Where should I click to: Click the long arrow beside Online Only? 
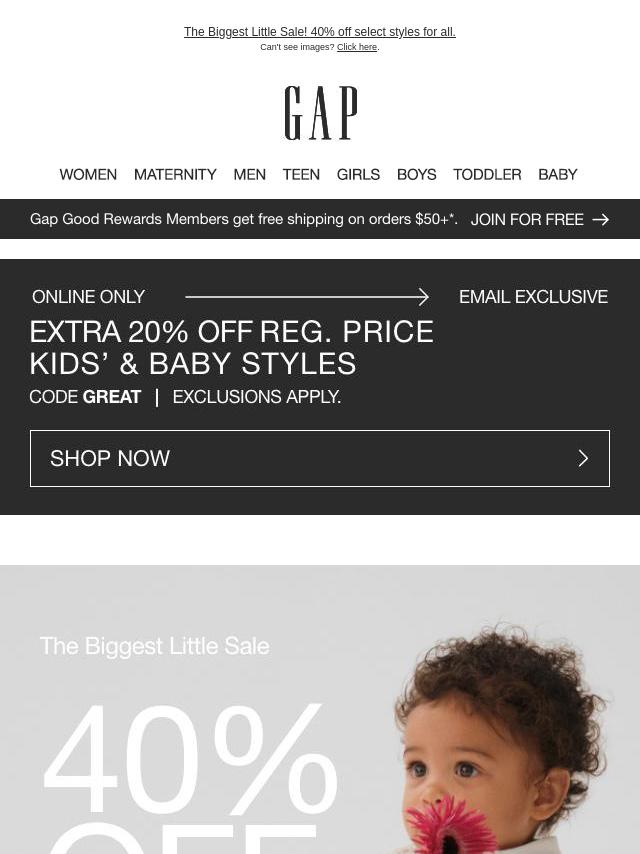307,297
